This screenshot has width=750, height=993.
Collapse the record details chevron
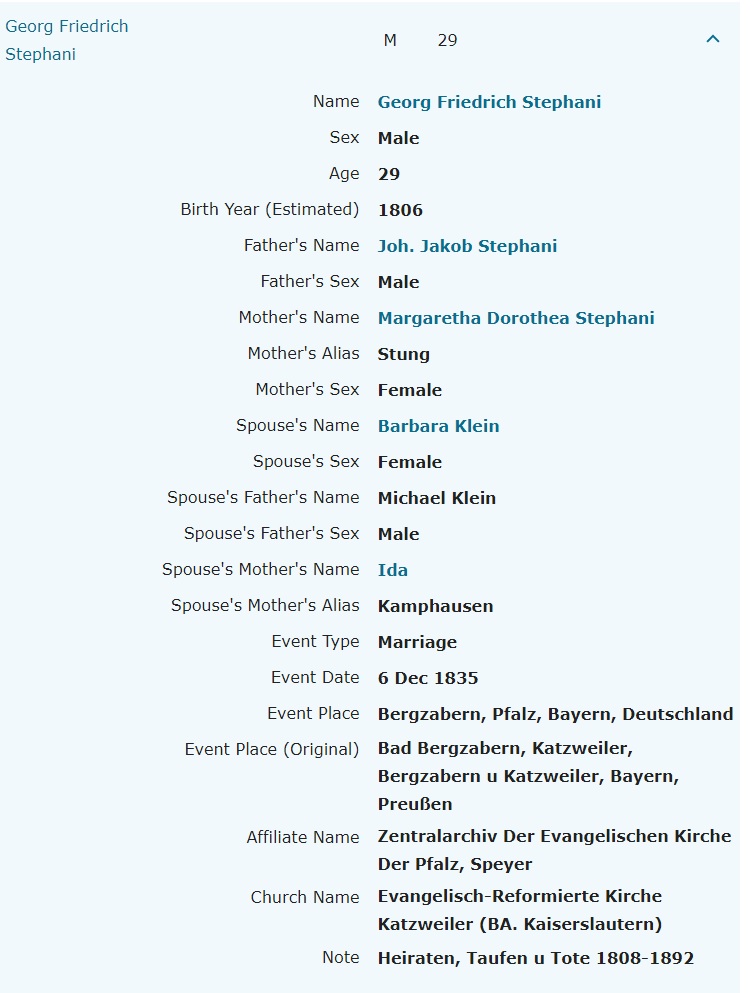713,40
